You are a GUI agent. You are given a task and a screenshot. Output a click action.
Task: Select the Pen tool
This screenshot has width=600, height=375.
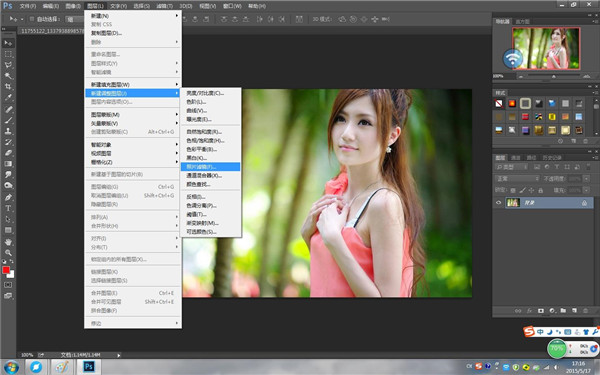pos(8,197)
